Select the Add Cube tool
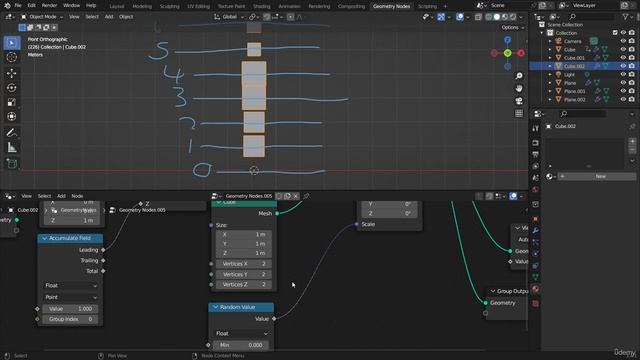640x360 pixels. (x=12, y=163)
